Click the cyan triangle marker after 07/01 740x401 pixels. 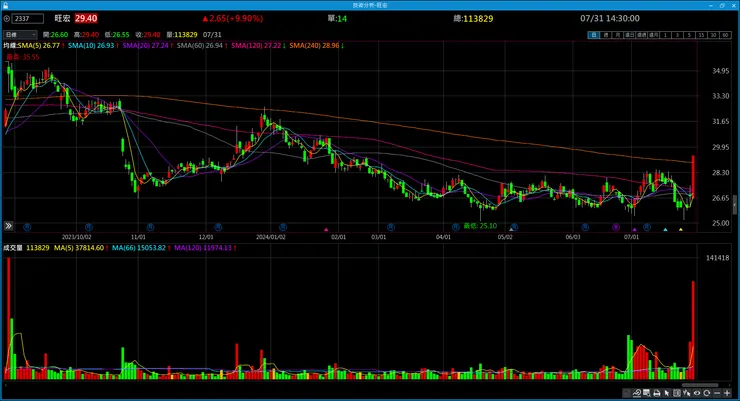click(665, 230)
